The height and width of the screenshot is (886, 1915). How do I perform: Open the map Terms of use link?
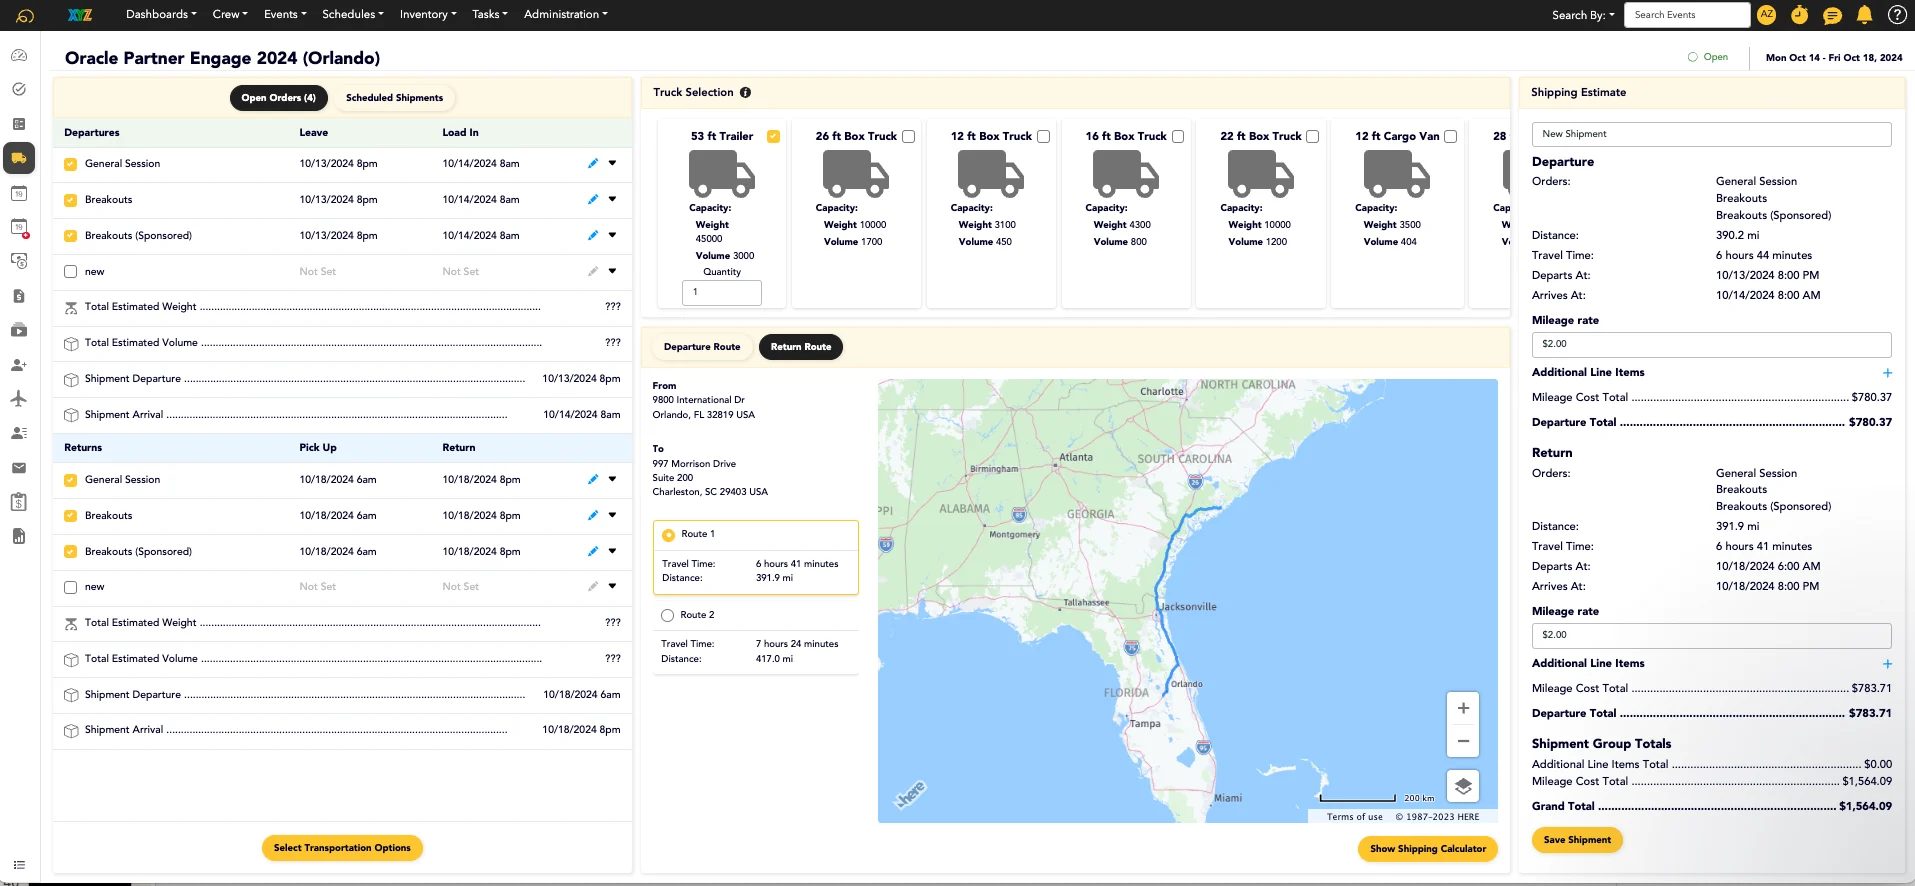pyautogui.click(x=1355, y=817)
